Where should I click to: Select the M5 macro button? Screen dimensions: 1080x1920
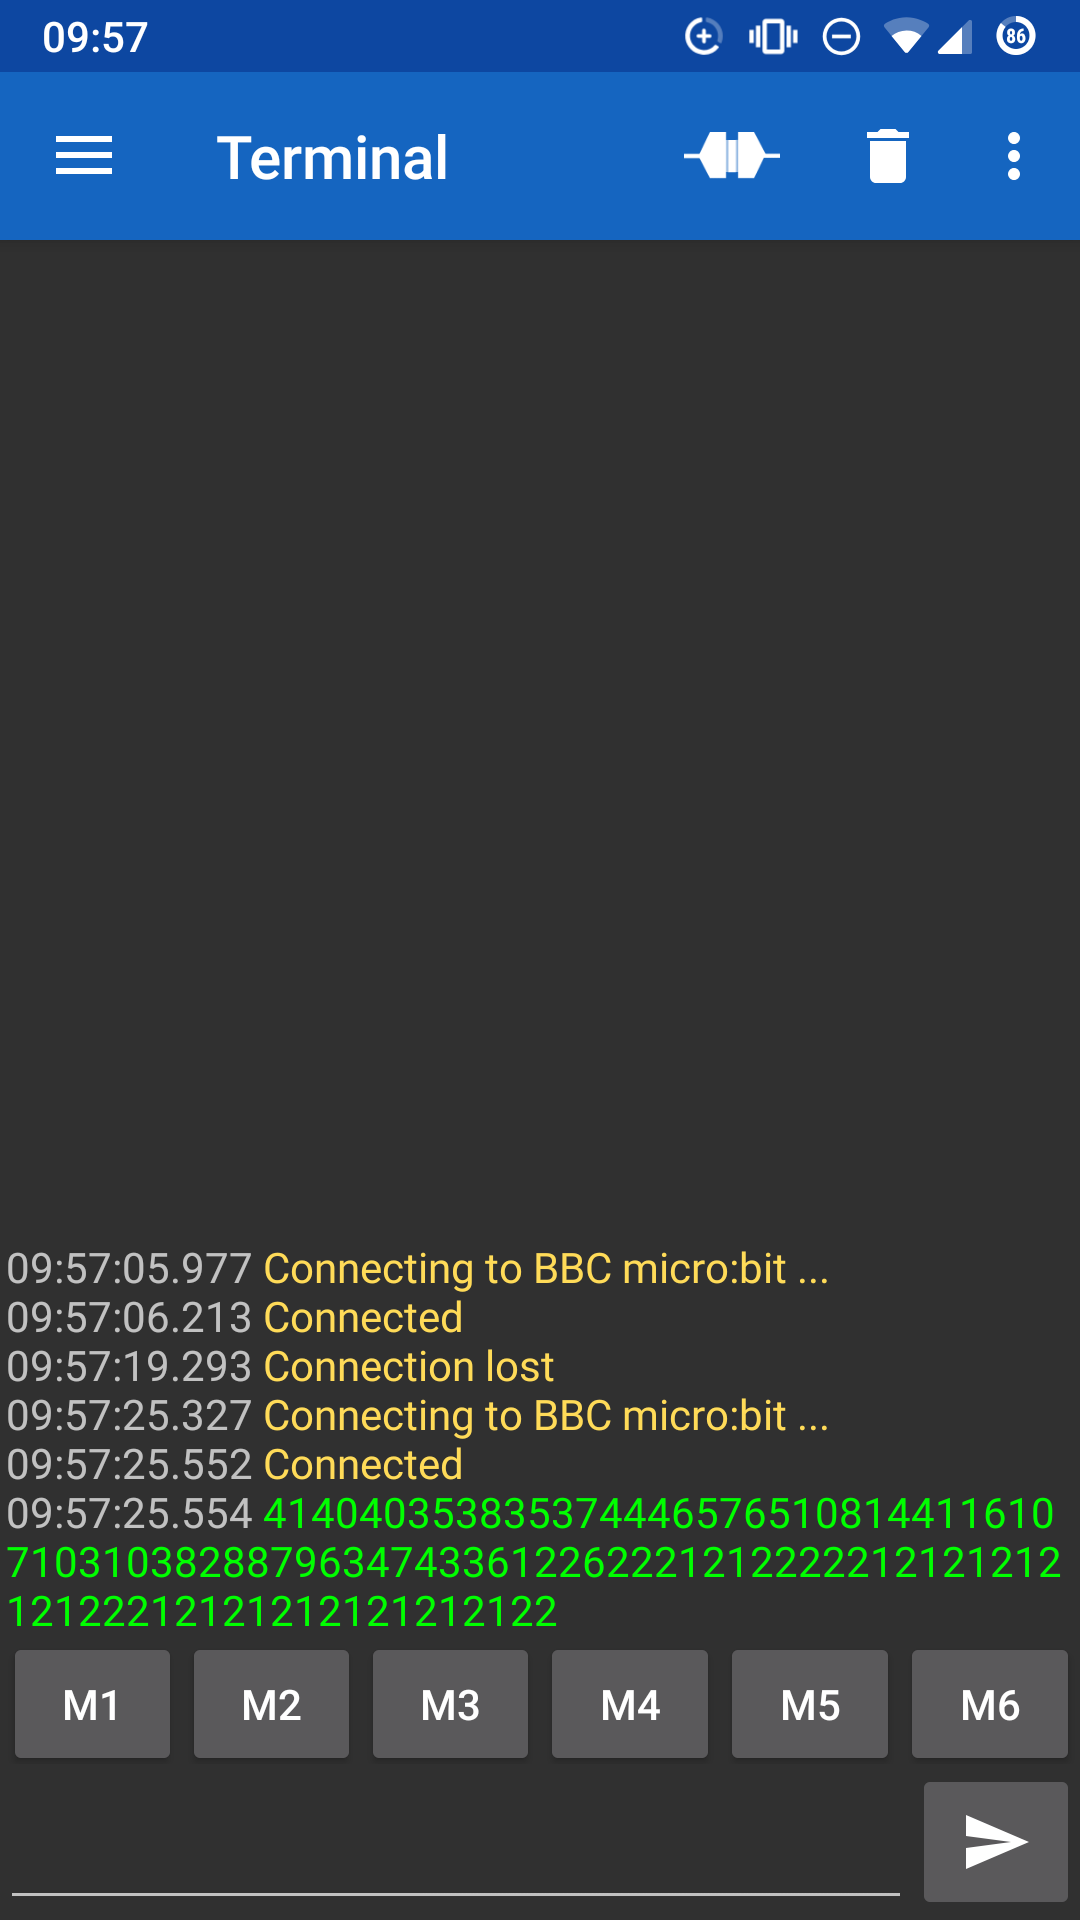(810, 1704)
